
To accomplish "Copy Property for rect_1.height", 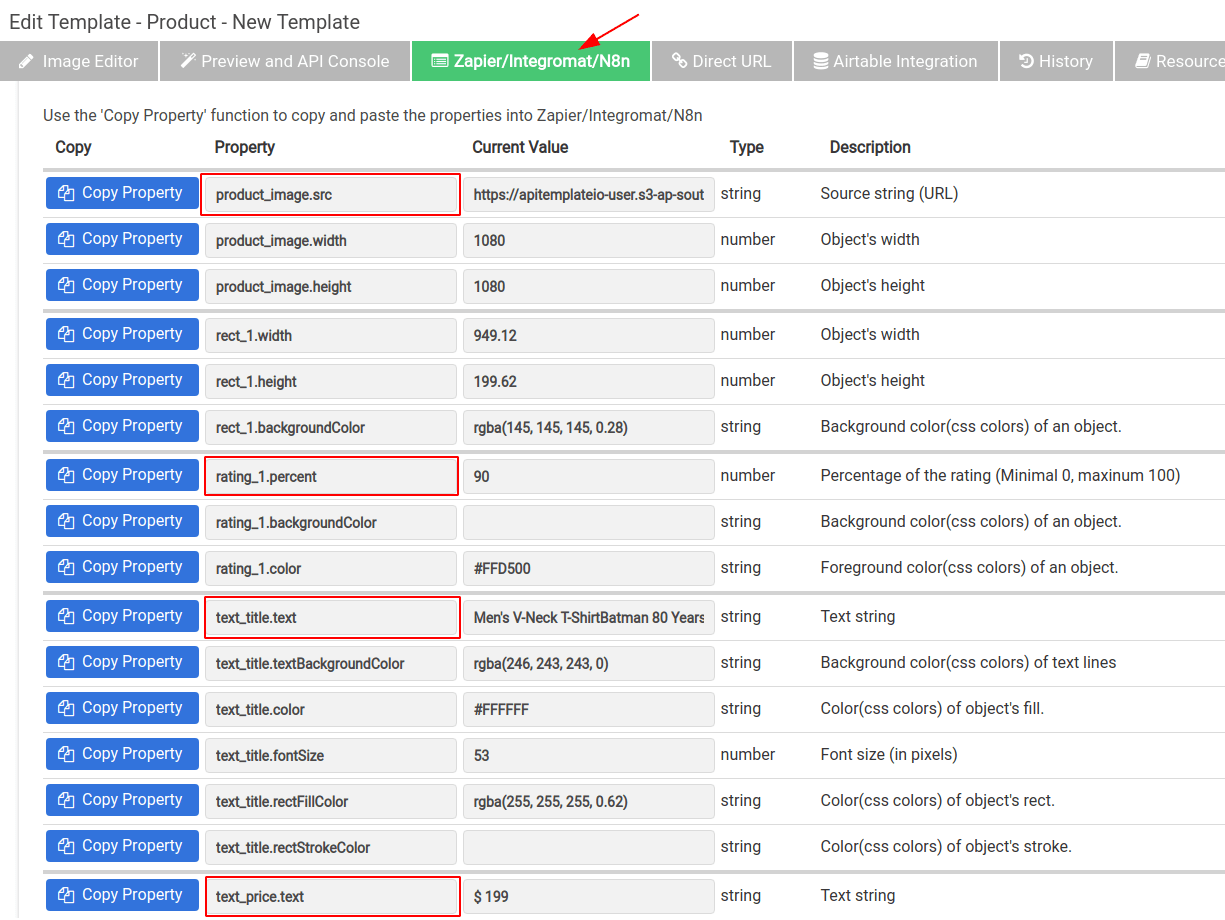I will point(122,380).
